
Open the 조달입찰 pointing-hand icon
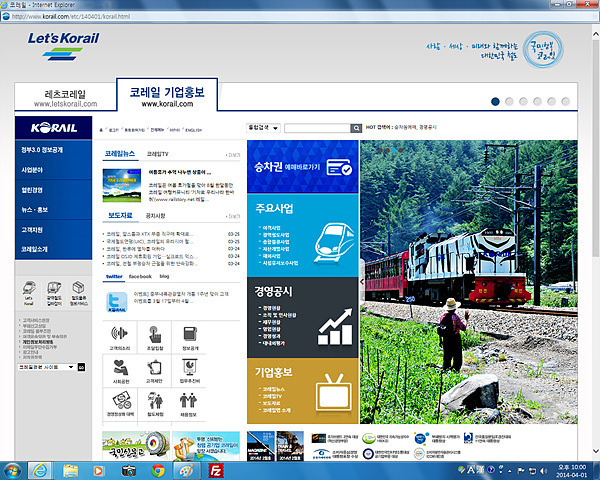point(155,334)
